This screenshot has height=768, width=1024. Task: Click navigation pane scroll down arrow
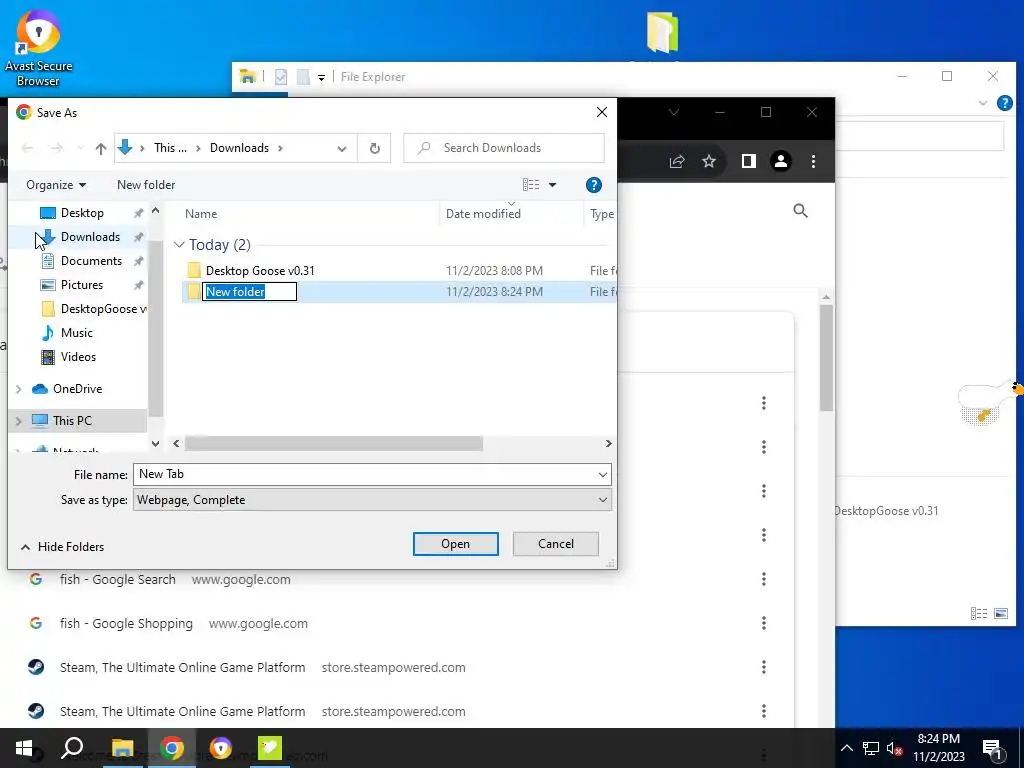[155, 443]
